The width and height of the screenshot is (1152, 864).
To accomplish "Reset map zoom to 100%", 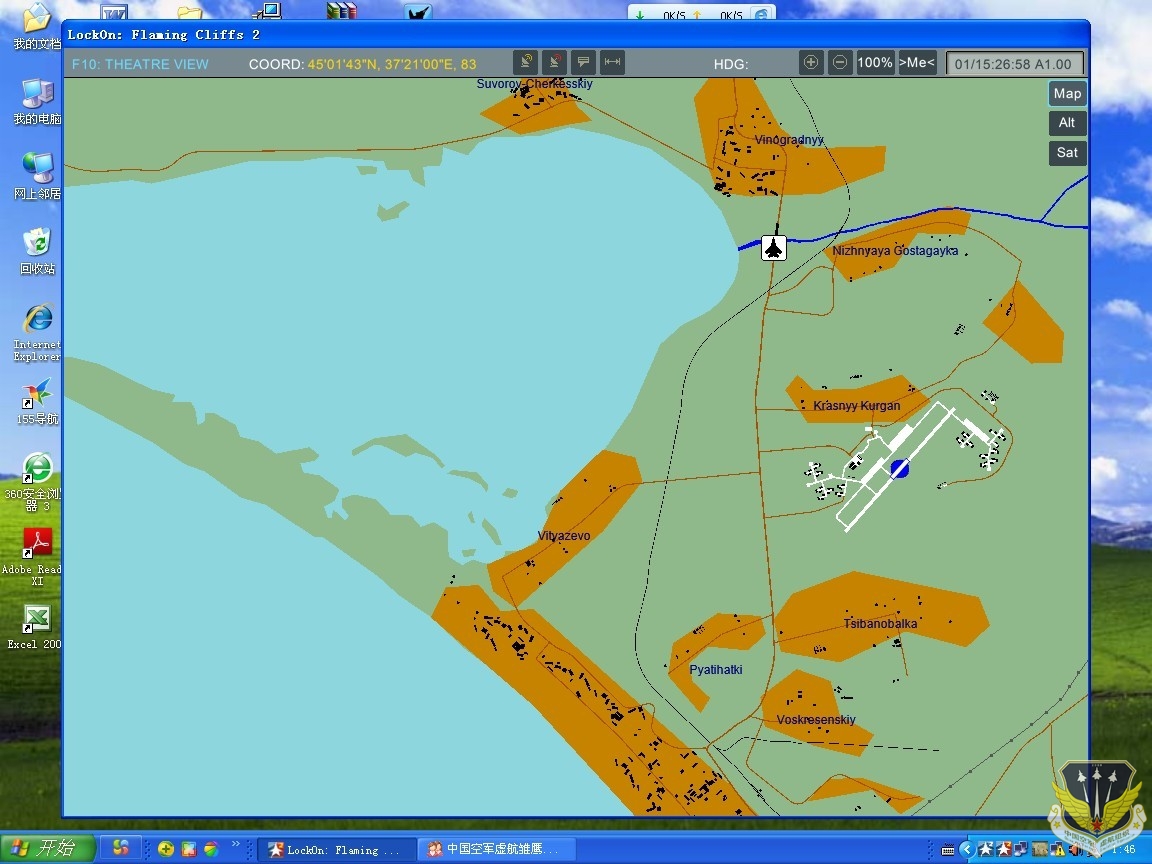I will [875, 62].
